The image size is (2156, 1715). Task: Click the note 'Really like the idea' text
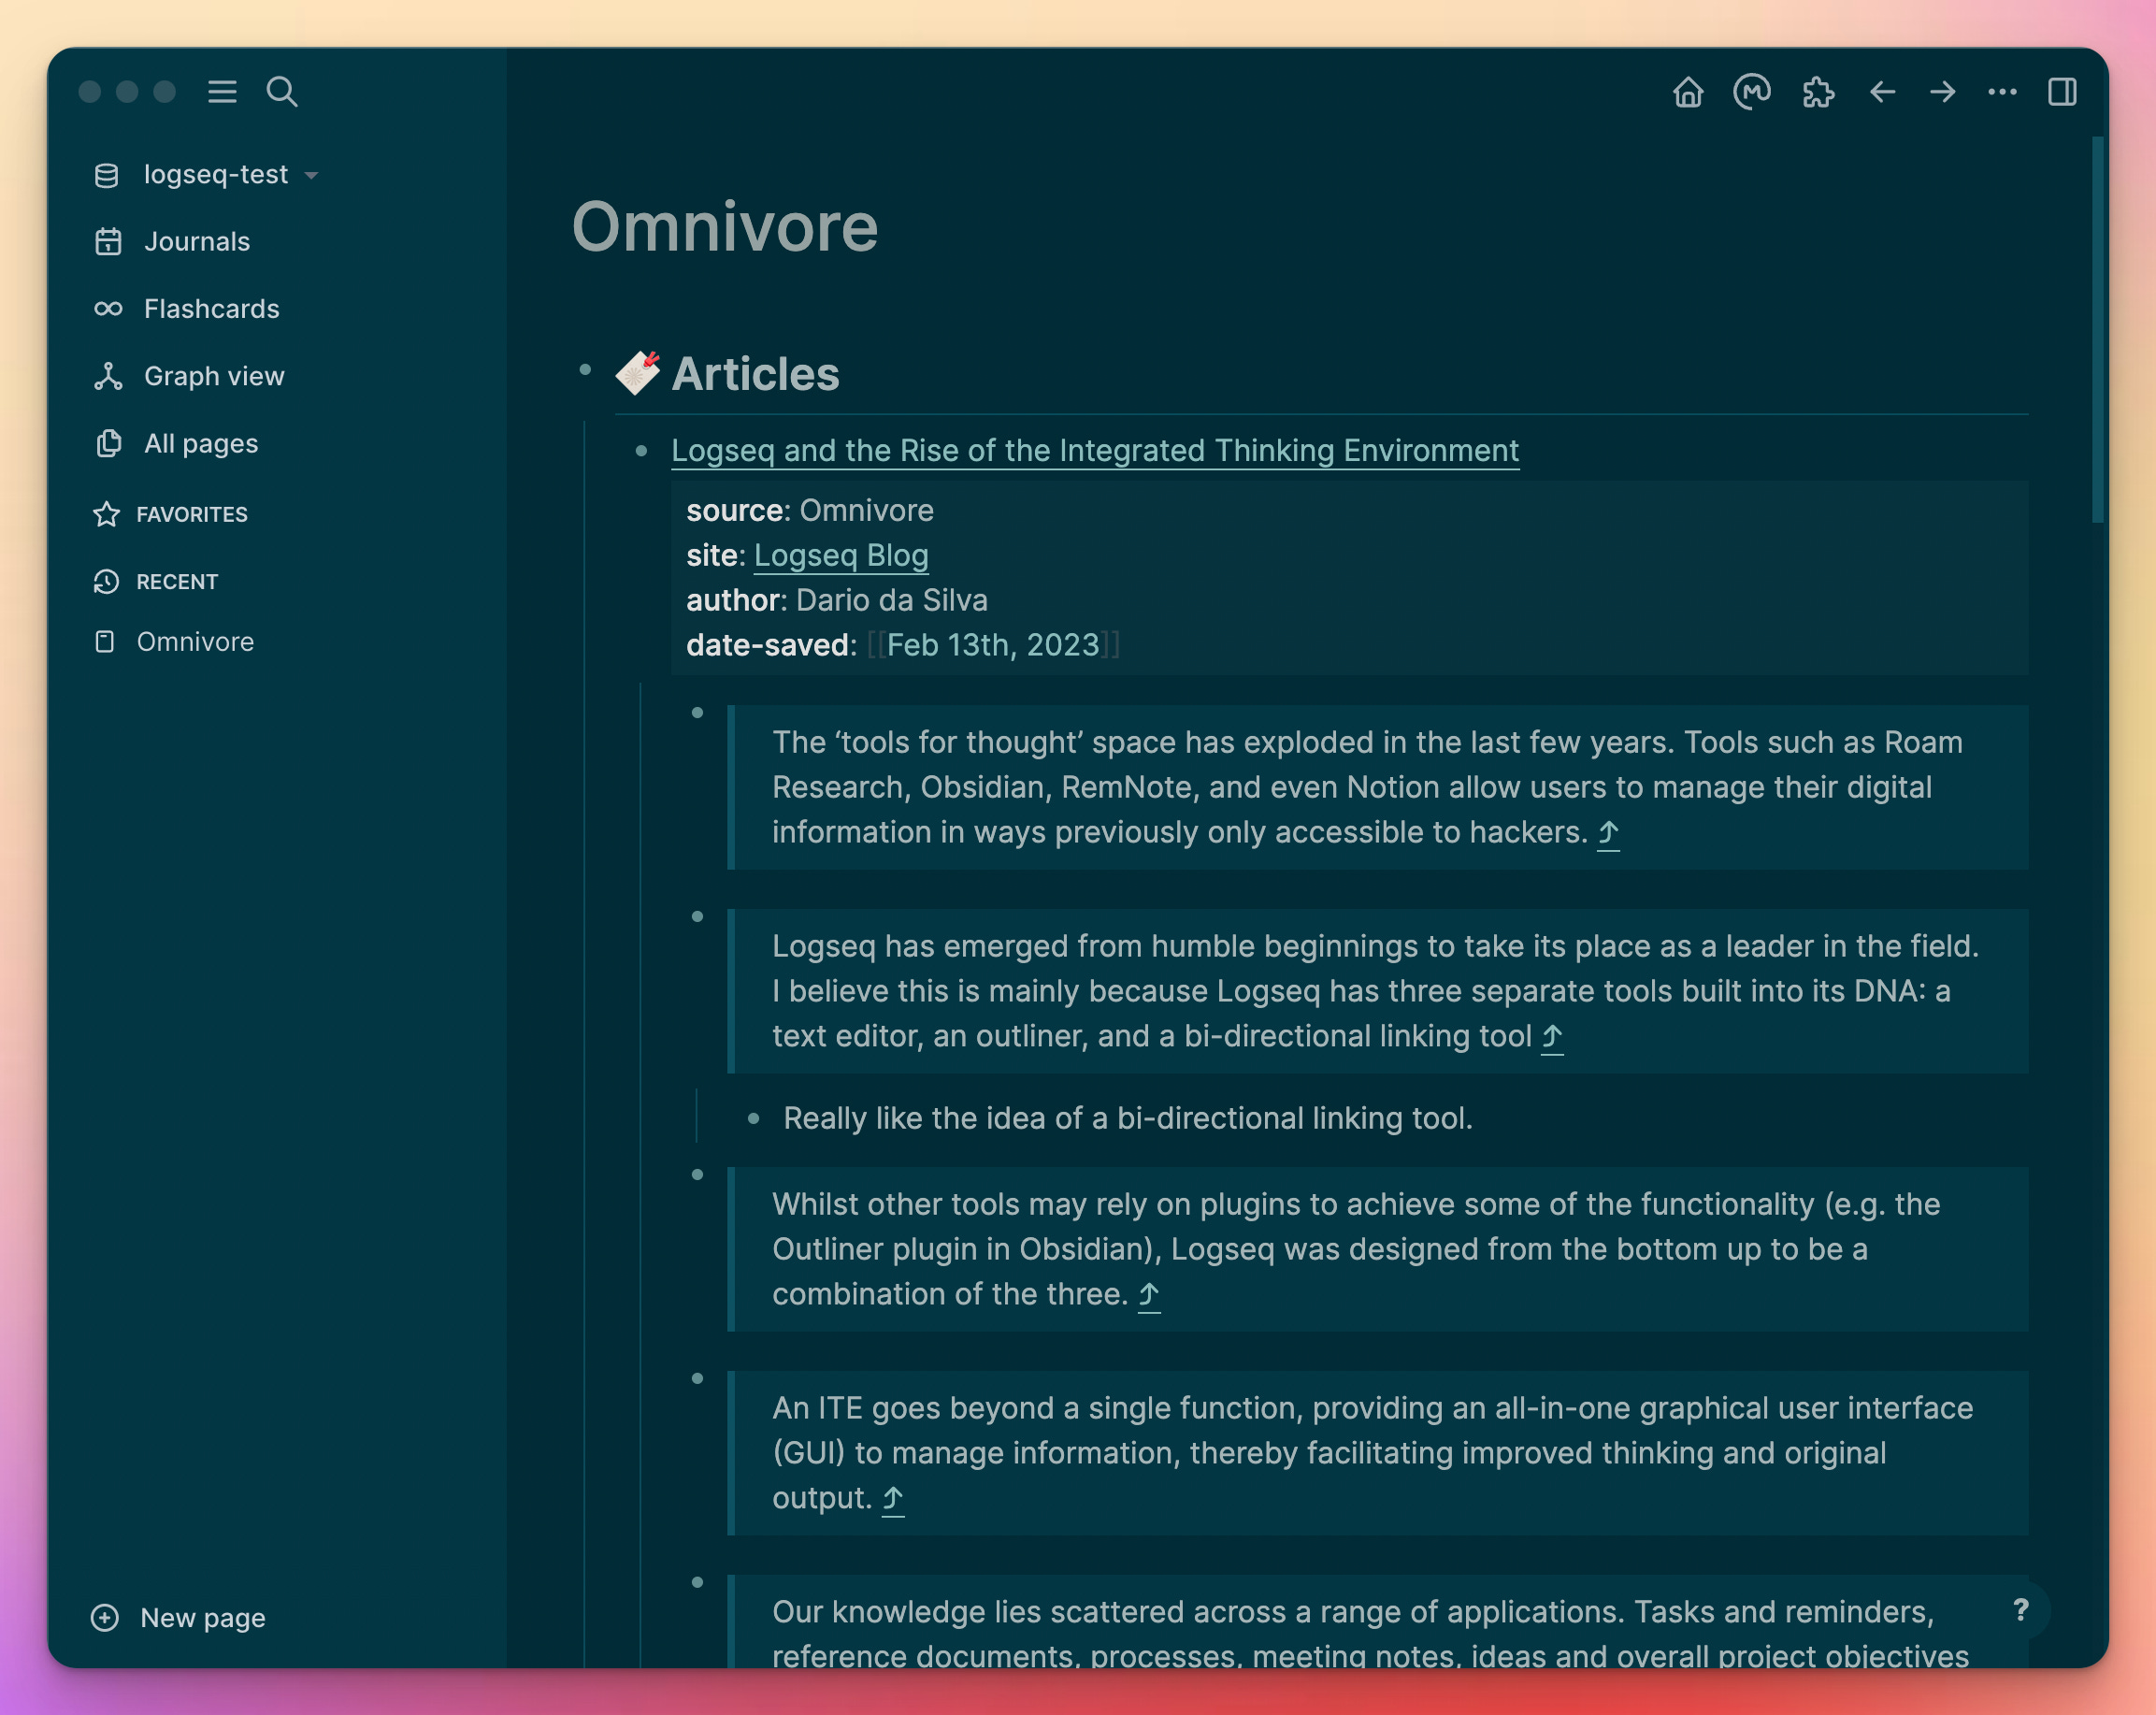coord(1128,1119)
